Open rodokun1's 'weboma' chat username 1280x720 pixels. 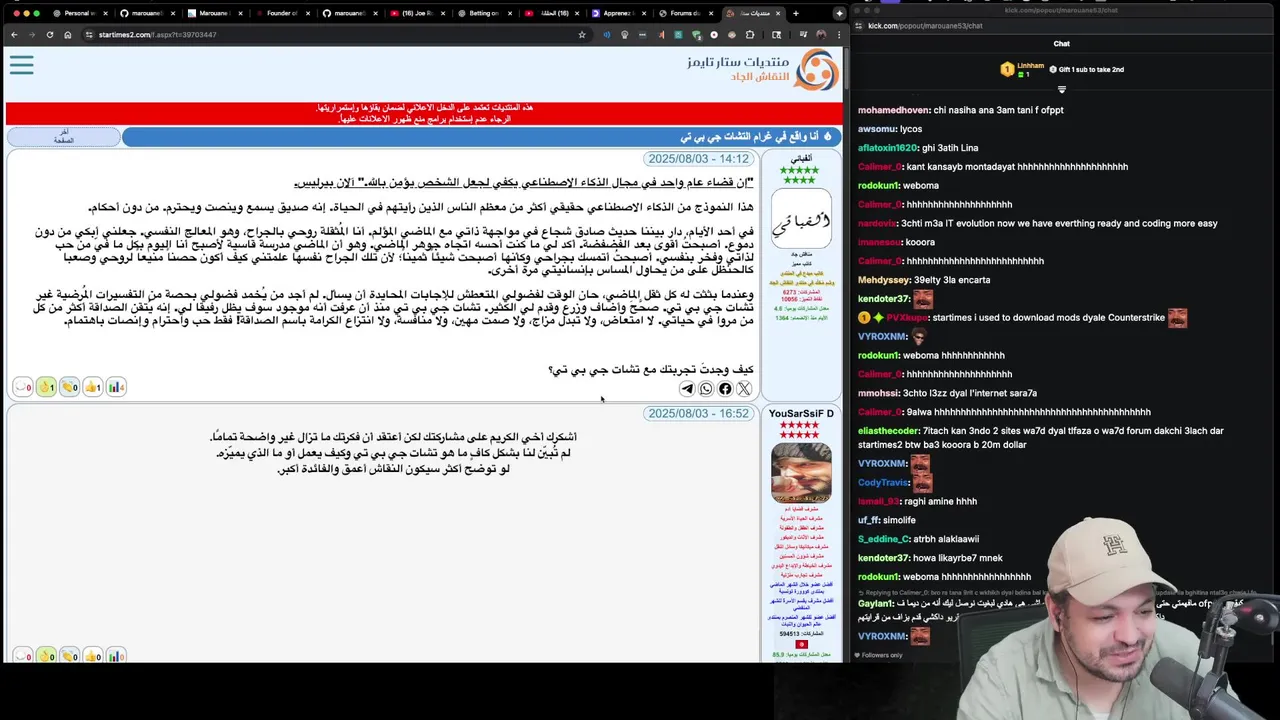click(879, 185)
